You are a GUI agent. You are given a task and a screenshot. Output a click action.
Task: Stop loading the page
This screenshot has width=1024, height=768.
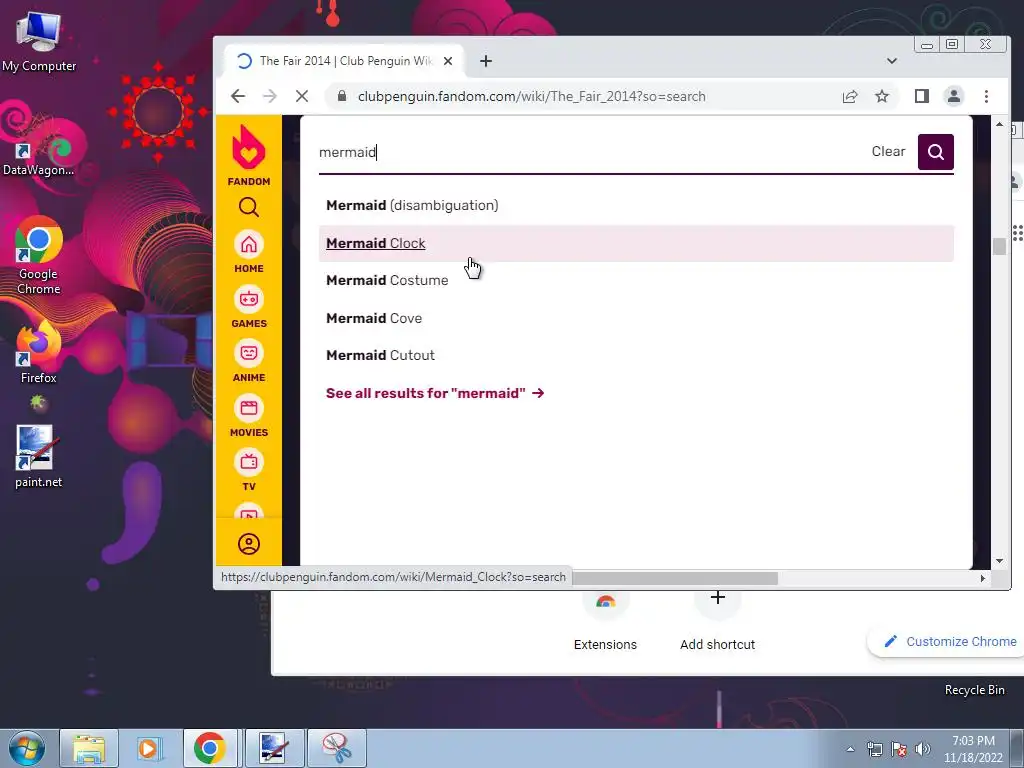pos(302,97)
